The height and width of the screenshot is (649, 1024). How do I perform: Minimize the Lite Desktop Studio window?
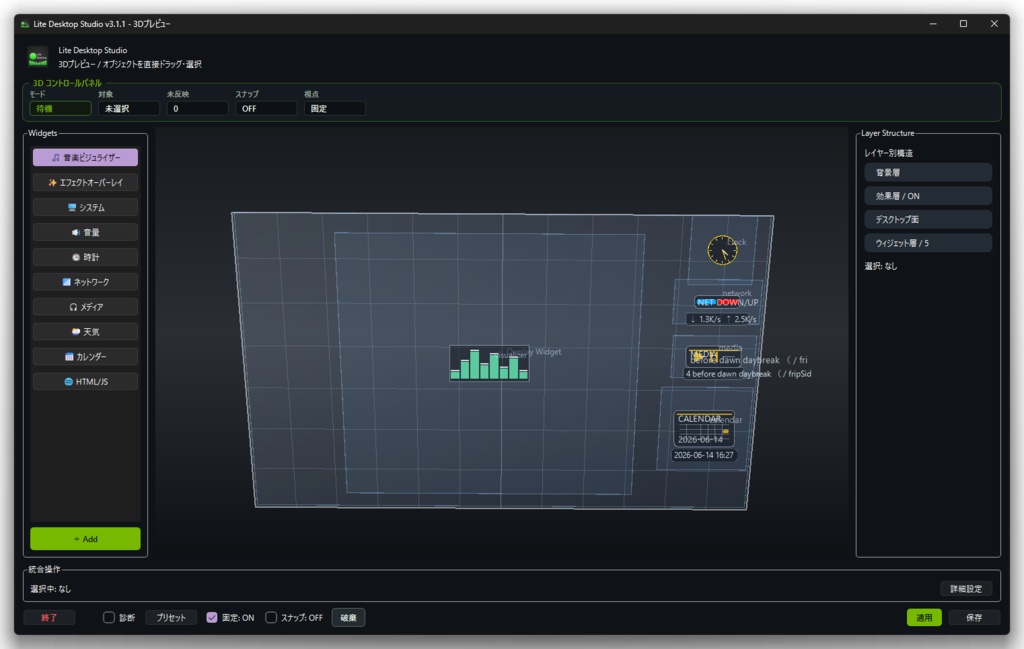point(933,24)
